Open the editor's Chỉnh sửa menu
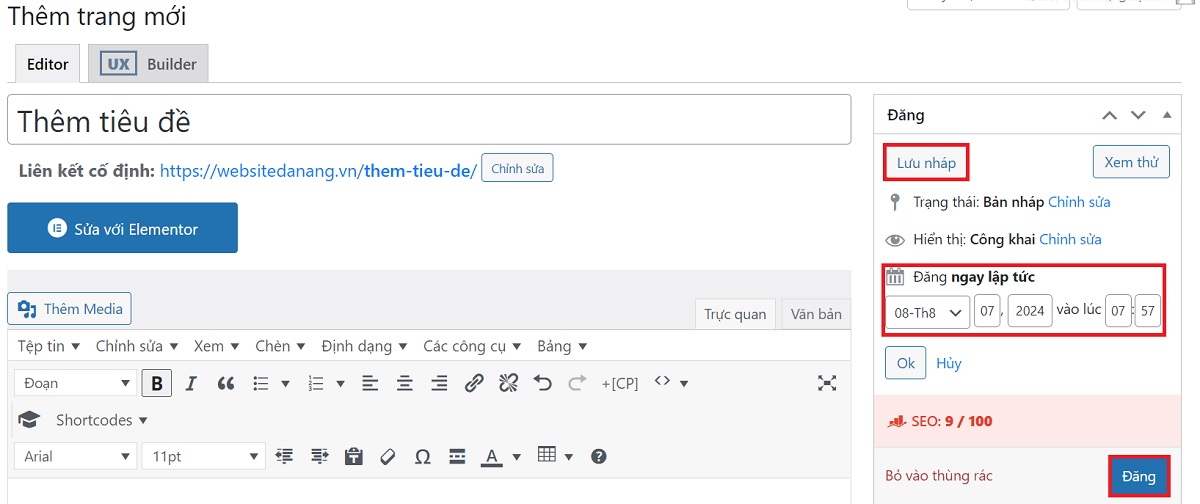Viewport: 1200px width, 504px height. coord(136,346)
